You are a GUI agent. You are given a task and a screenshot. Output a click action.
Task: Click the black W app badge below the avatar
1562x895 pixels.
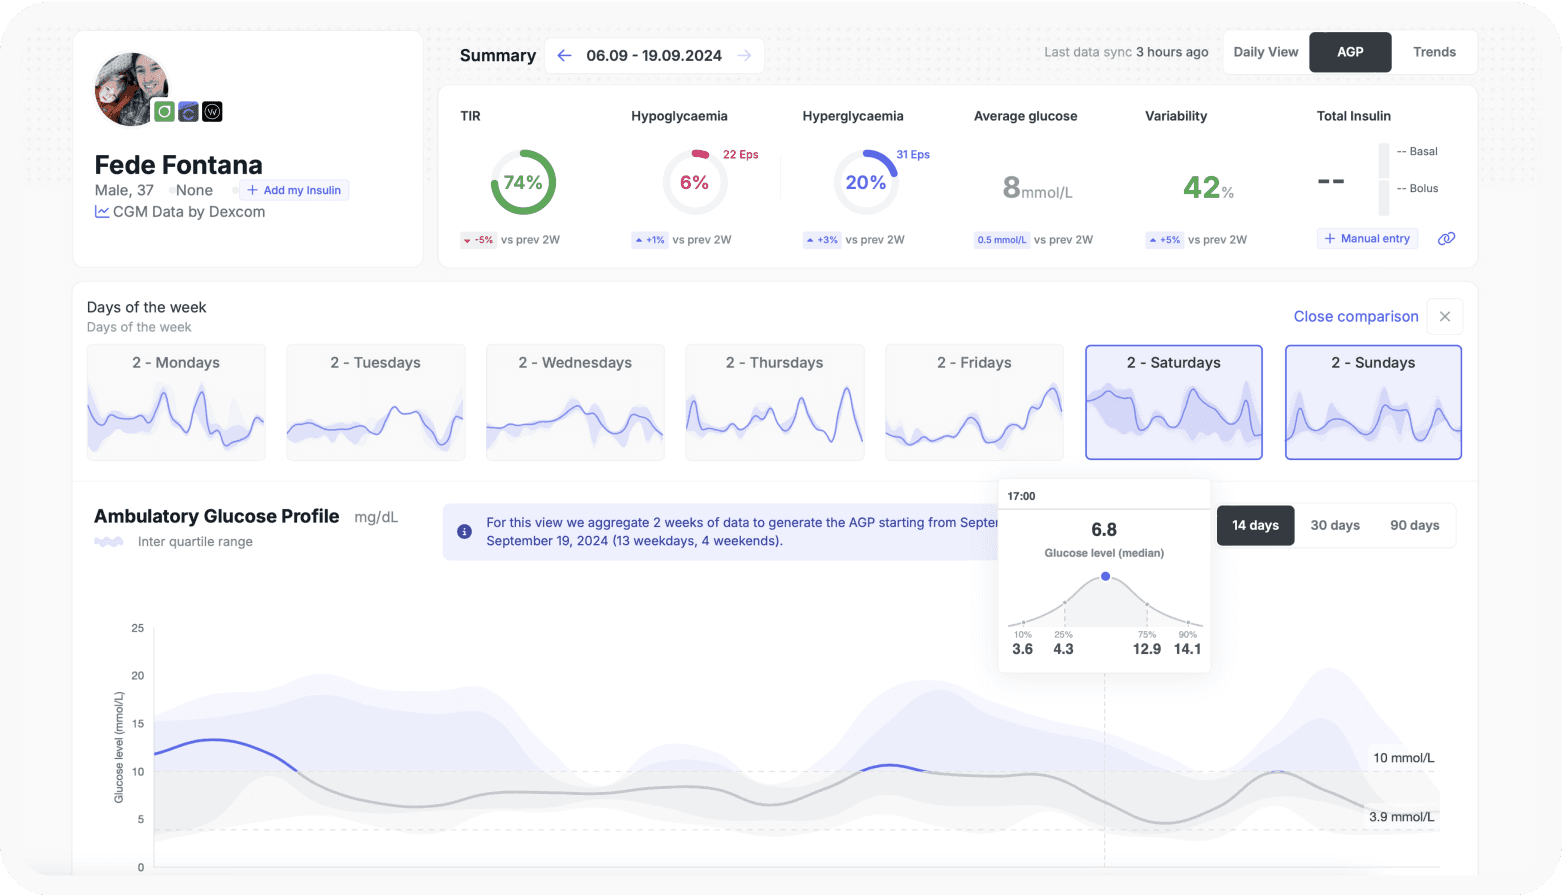[212, 111]
